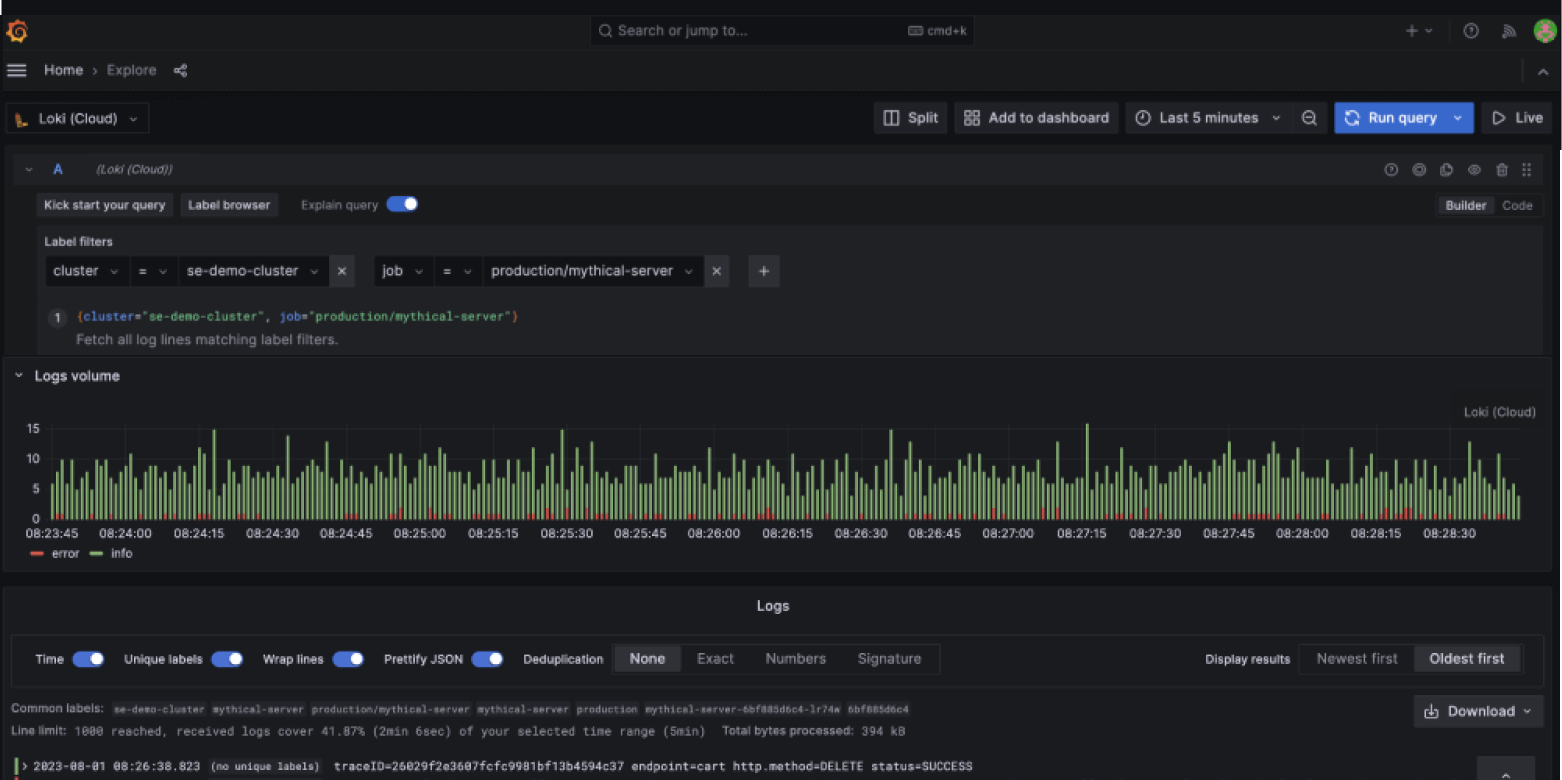Viewport: 1562px width, 780px height.
Task: Hide query response using the eye icon
Action: coord(1473,169)
